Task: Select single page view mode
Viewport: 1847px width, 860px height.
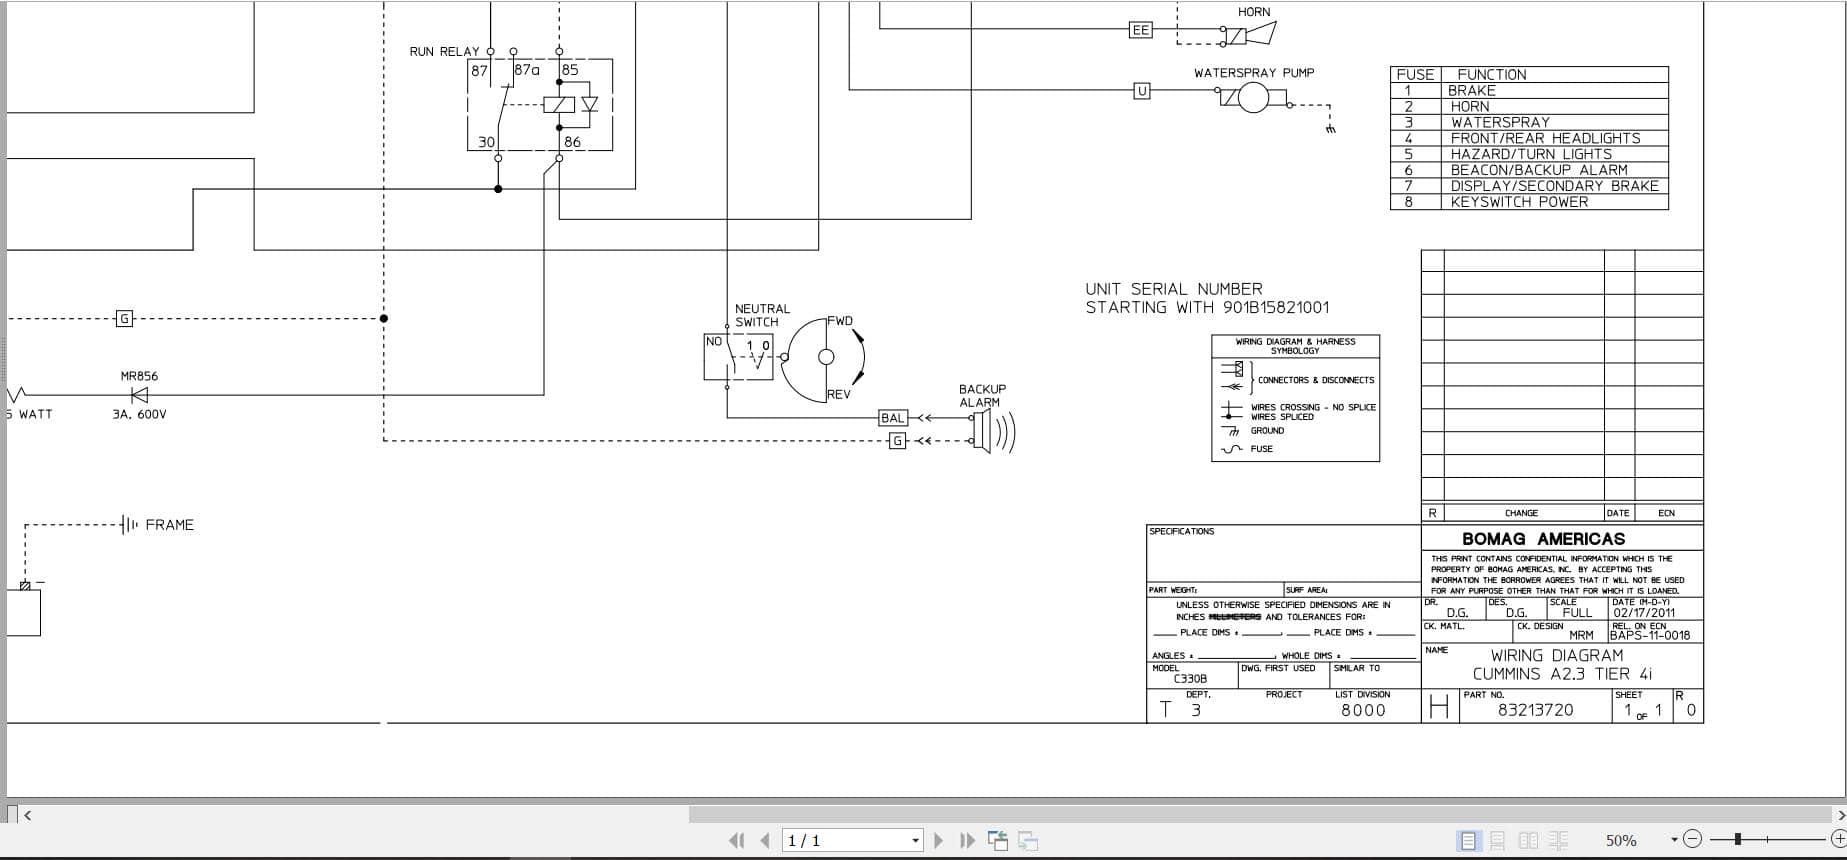Action: 1468,841
